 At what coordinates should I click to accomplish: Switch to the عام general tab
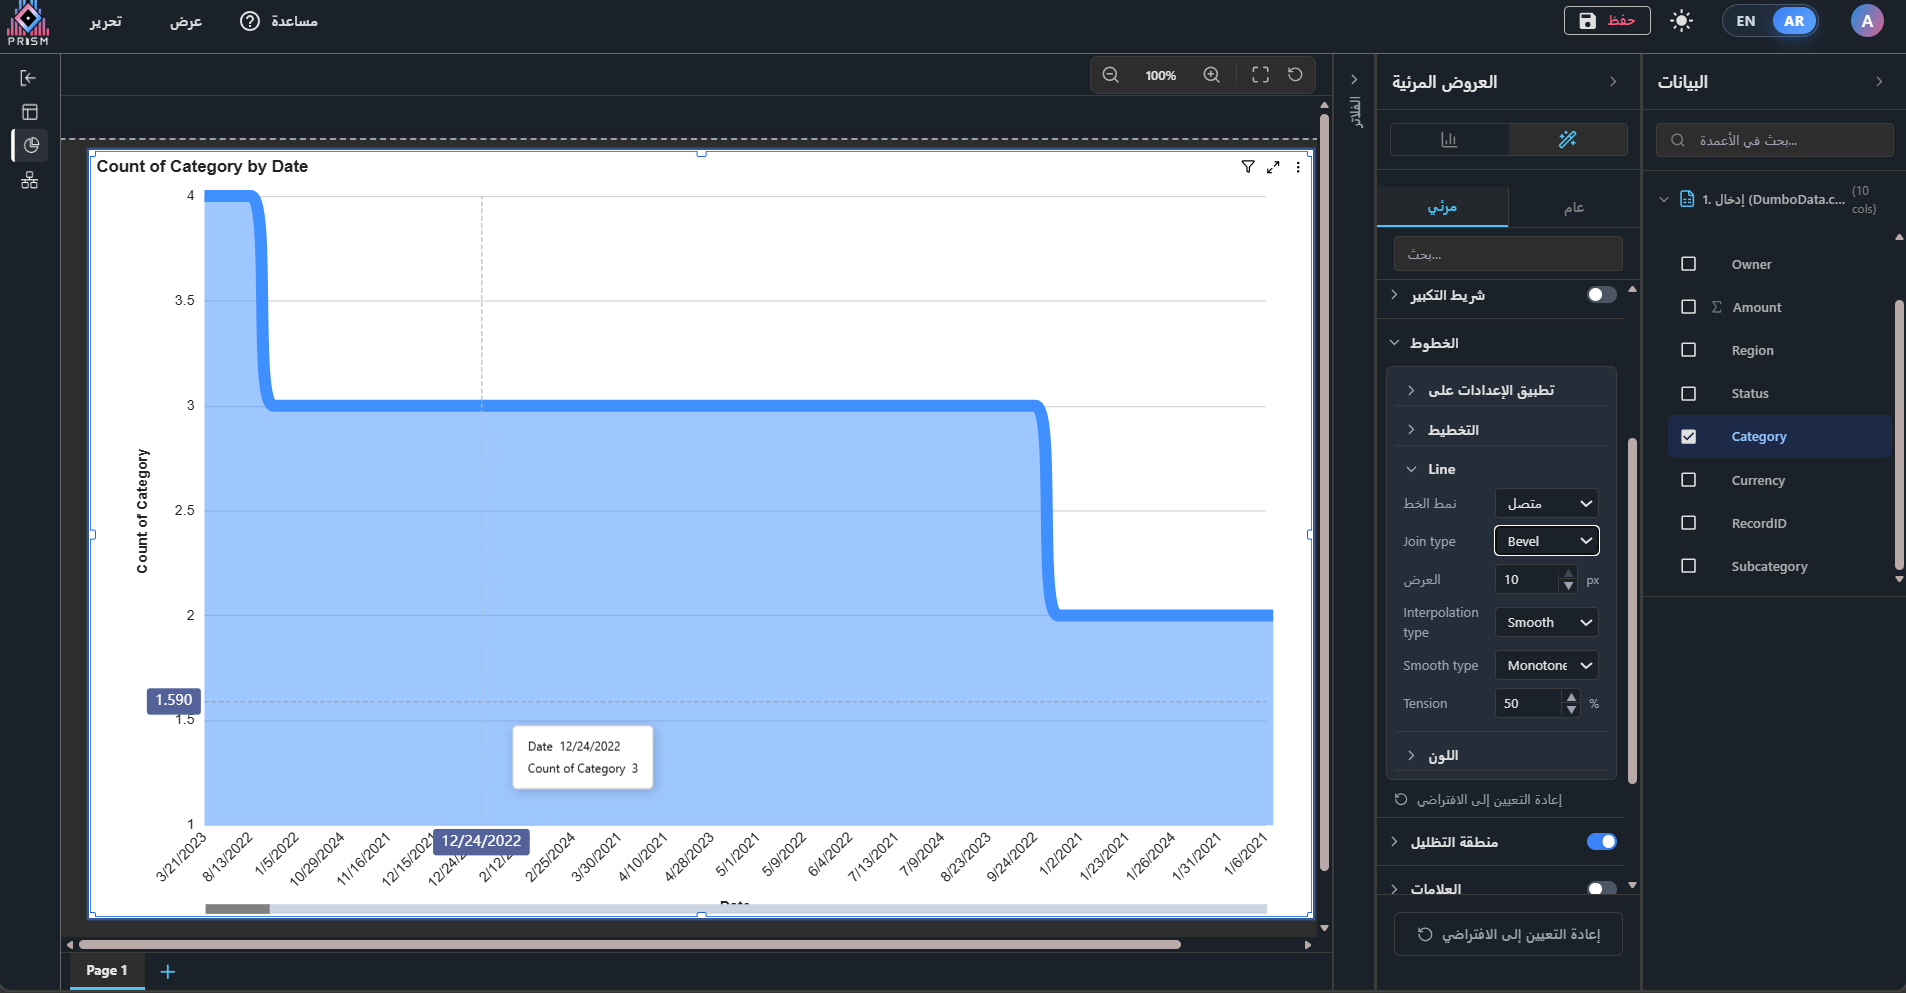click(x=1573, y=207)
